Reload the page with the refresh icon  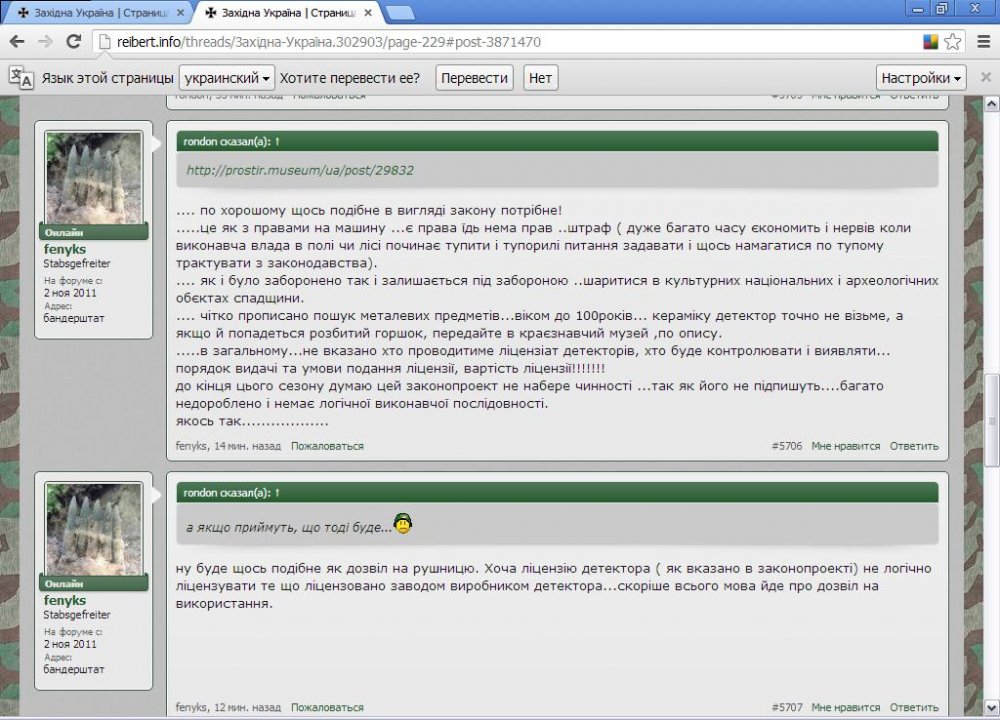click(73, 41)
